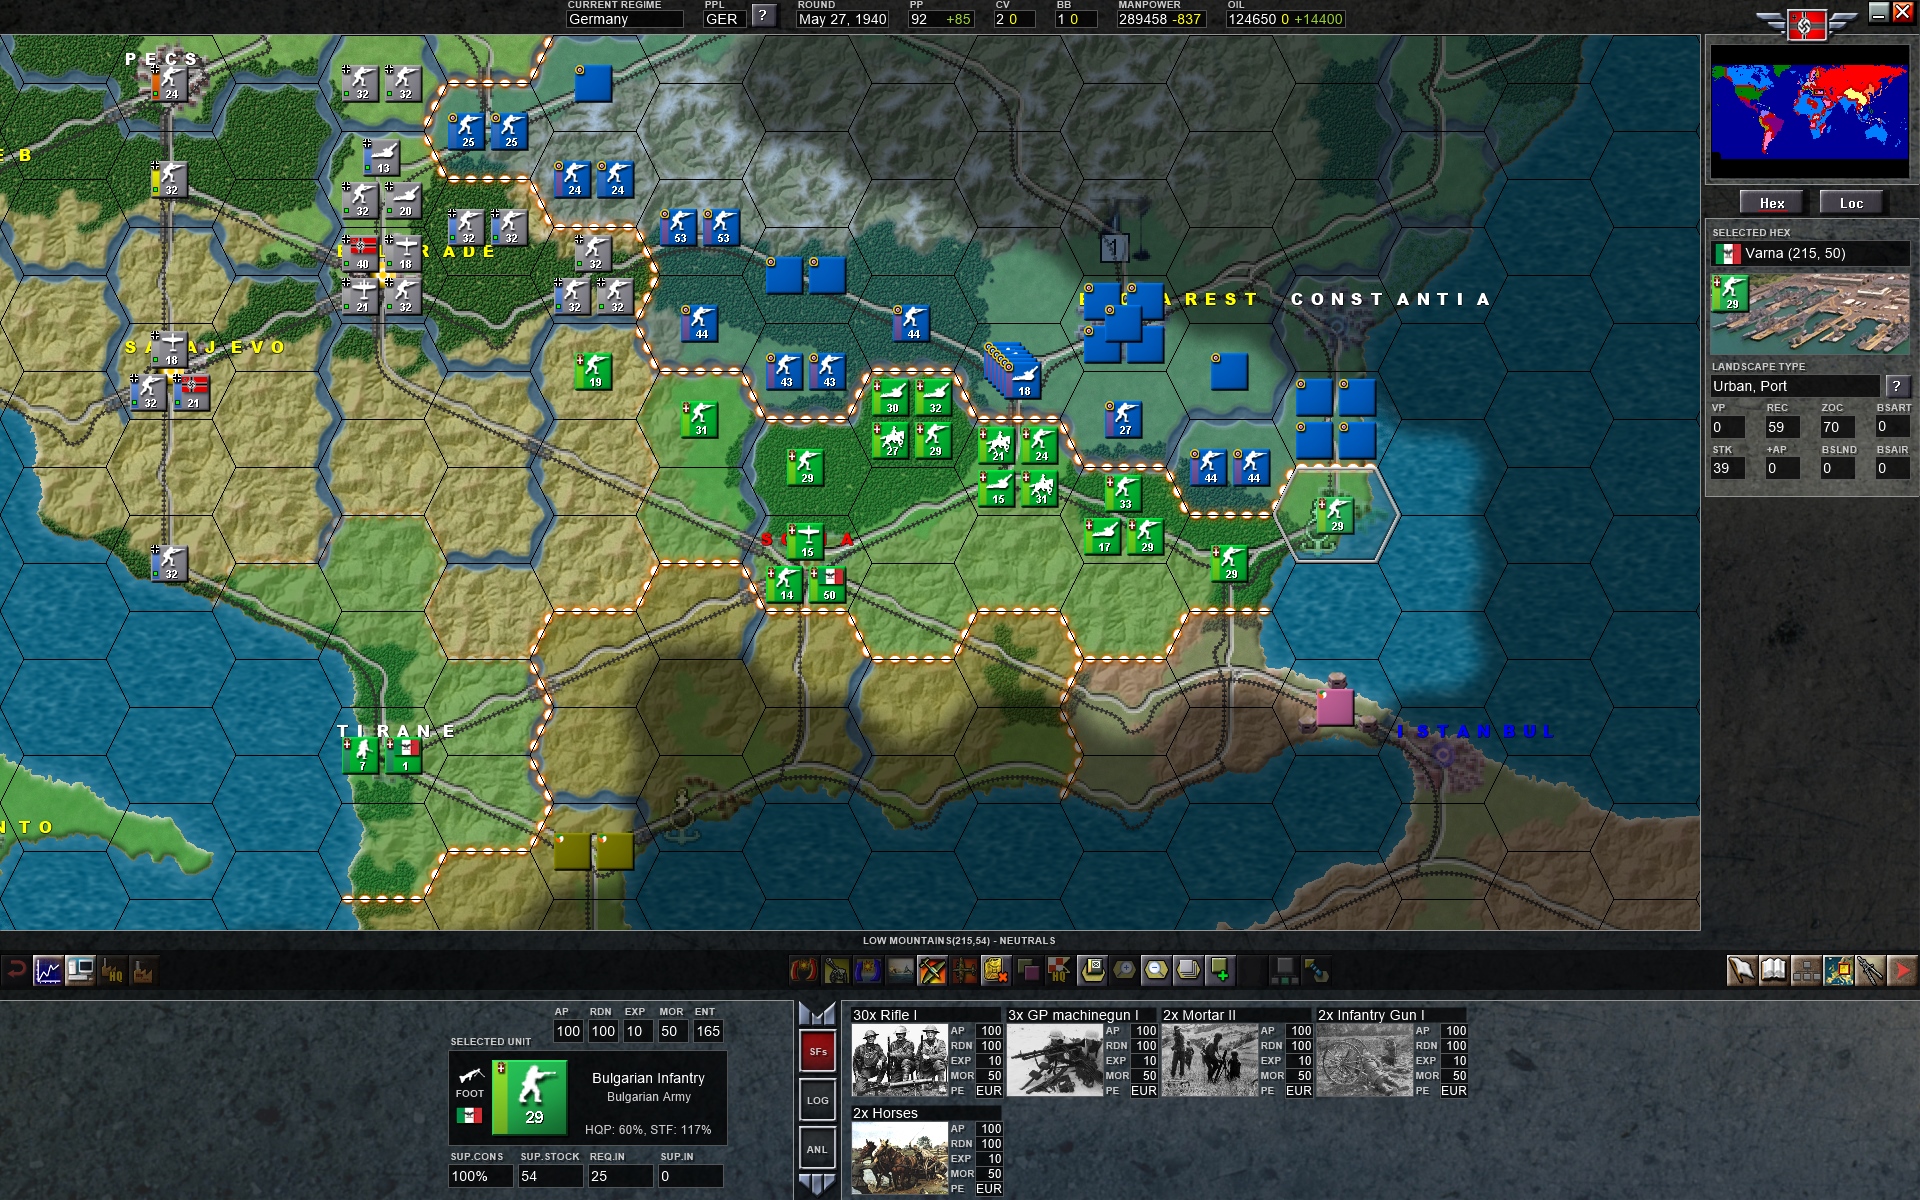Click the green and purple squares icon
This screenshot has height=1200, width=1920.
[x=1028, y=970]
